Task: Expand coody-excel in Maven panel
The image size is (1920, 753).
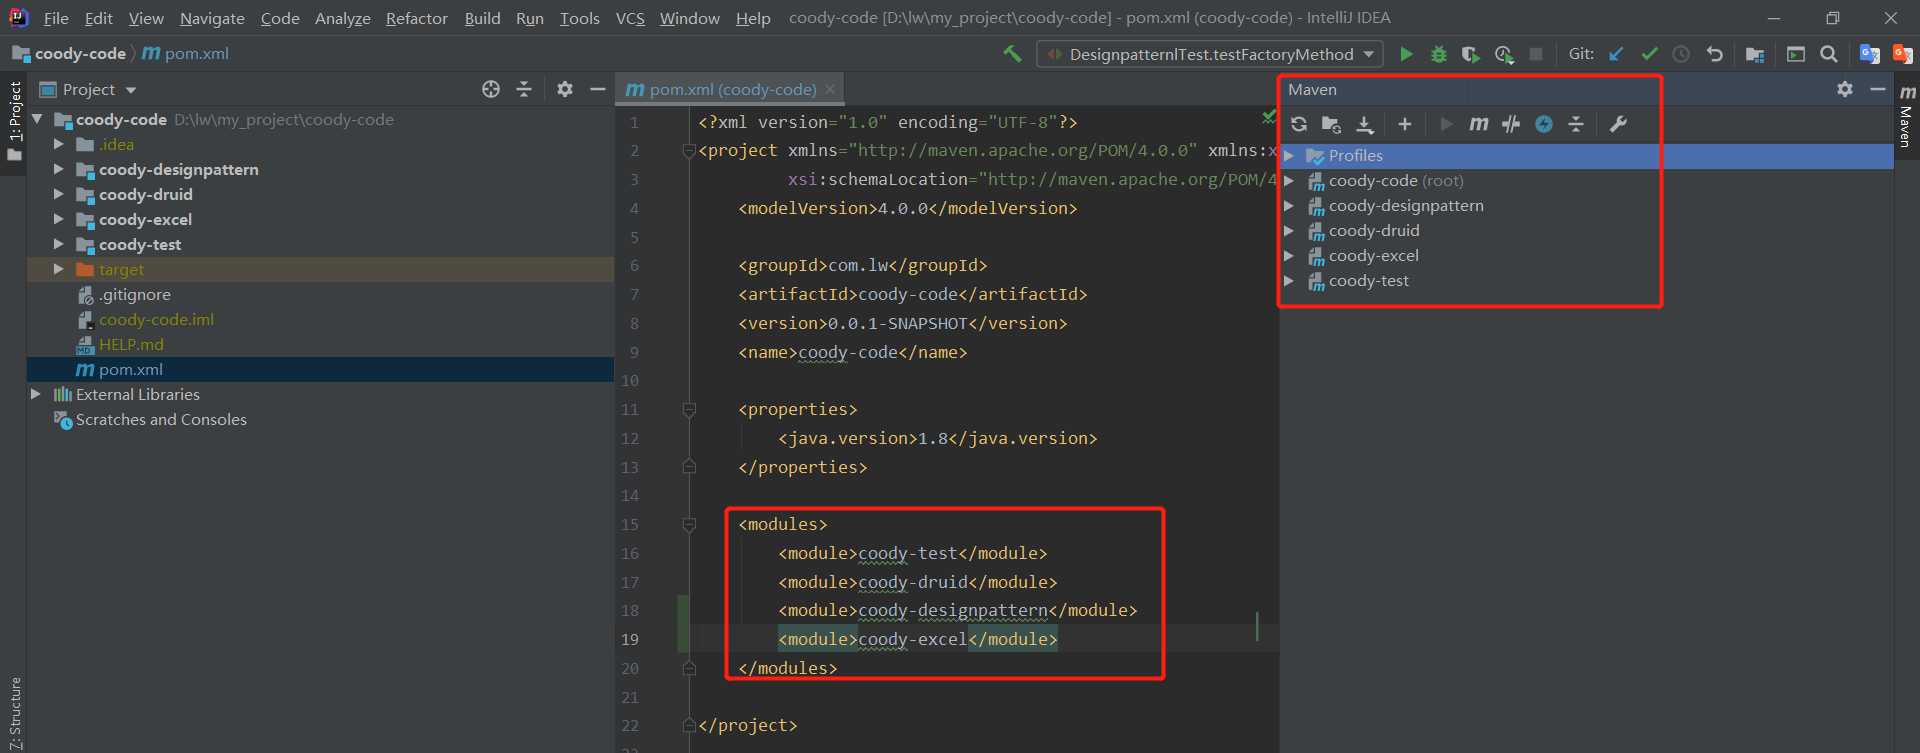Action: coord(1289,256)
